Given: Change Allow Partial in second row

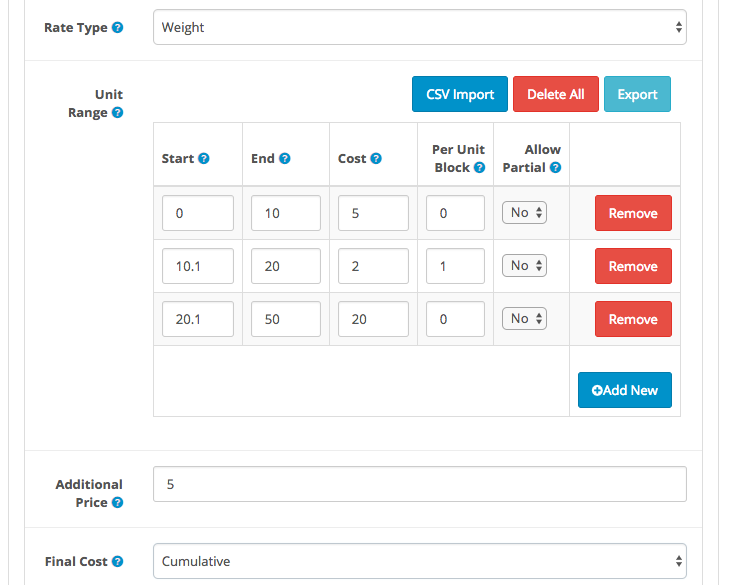Looking at the screenshot, I should click(x=524, y=266).
